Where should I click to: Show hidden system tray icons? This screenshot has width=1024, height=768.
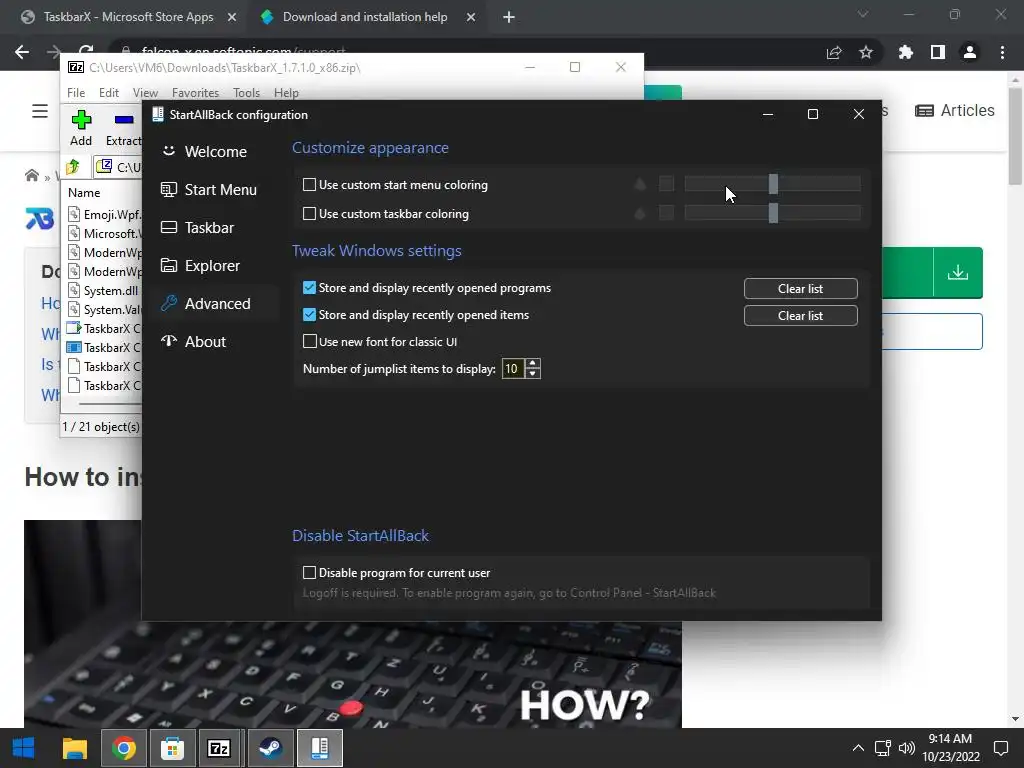[858, 748]
